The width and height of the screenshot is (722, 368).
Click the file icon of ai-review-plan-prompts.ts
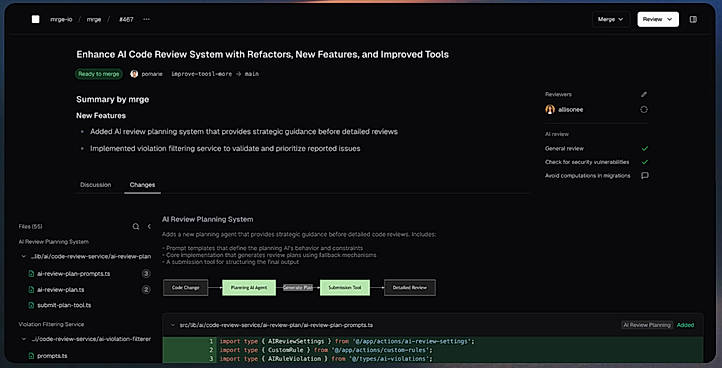[31, 274]
